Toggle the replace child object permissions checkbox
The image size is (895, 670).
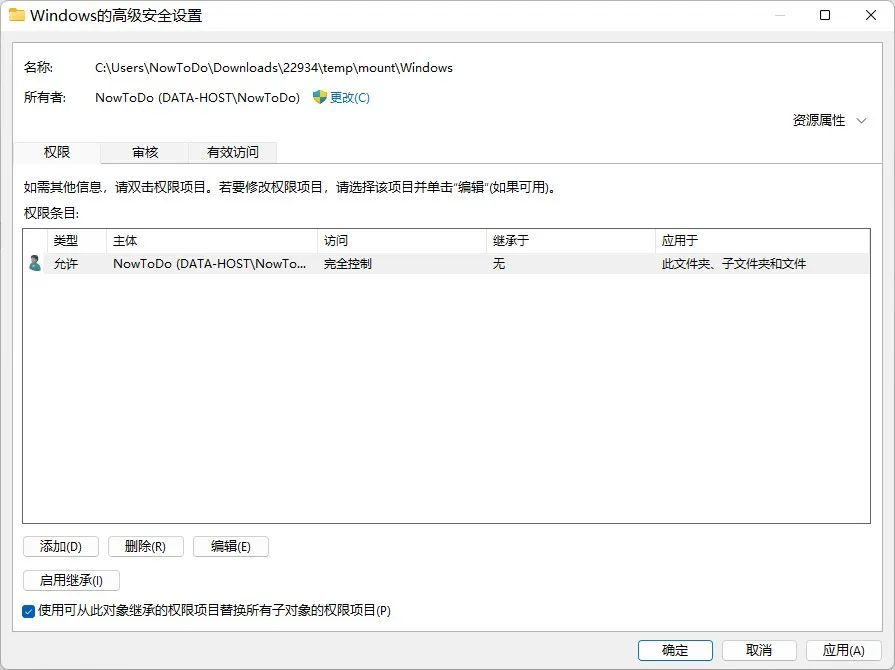pyautogui.click(x=29, y=611)
